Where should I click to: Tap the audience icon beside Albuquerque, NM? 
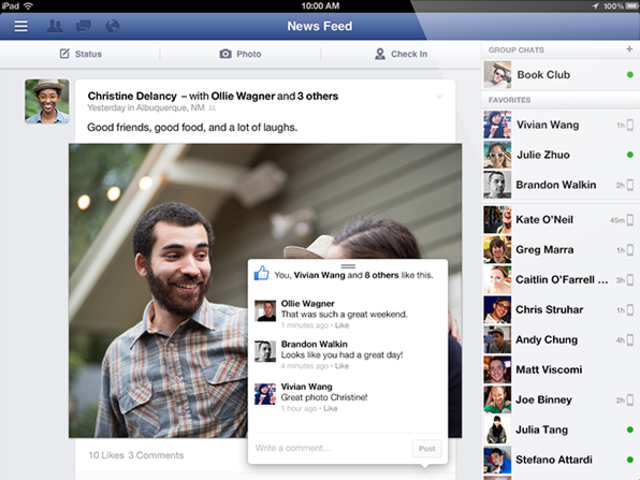click(212, 108)
